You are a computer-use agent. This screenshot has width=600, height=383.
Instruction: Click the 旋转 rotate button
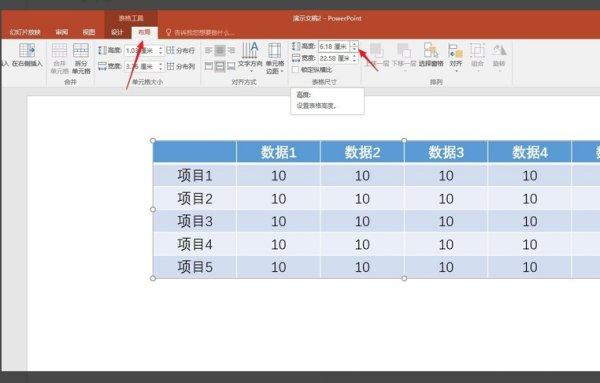[499, 57]
